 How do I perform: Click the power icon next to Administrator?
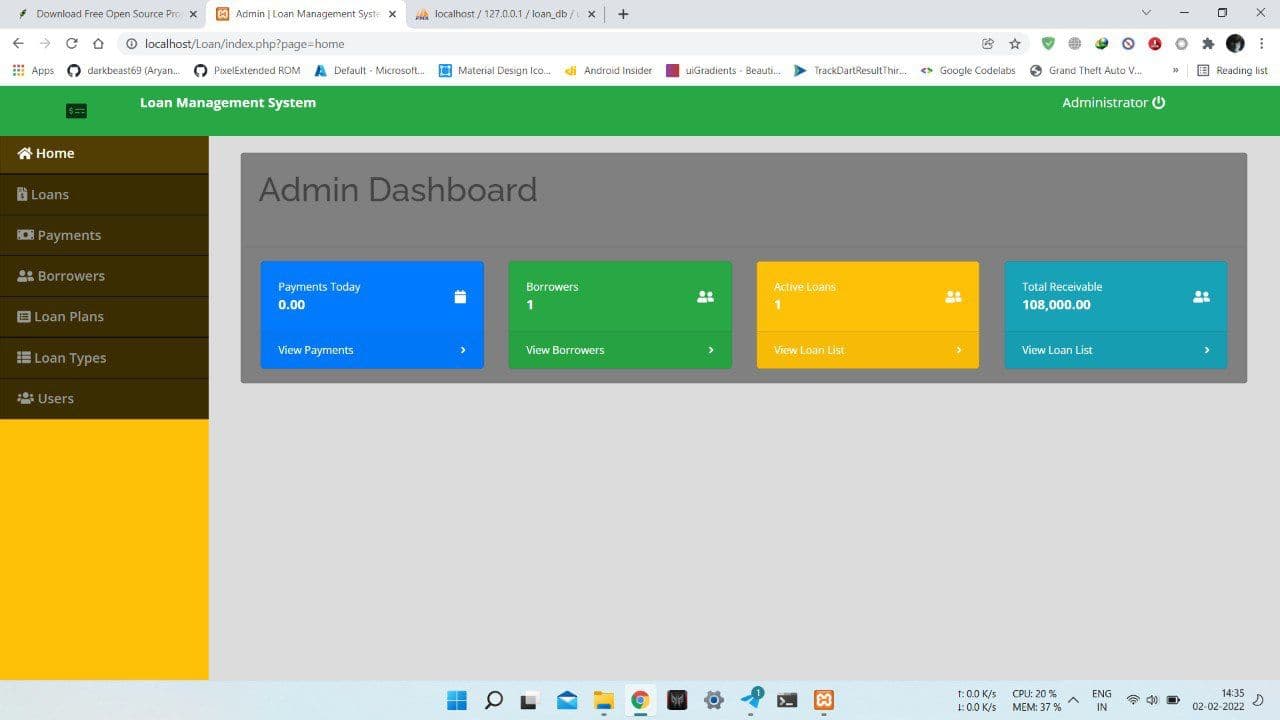click(1159, 103)
